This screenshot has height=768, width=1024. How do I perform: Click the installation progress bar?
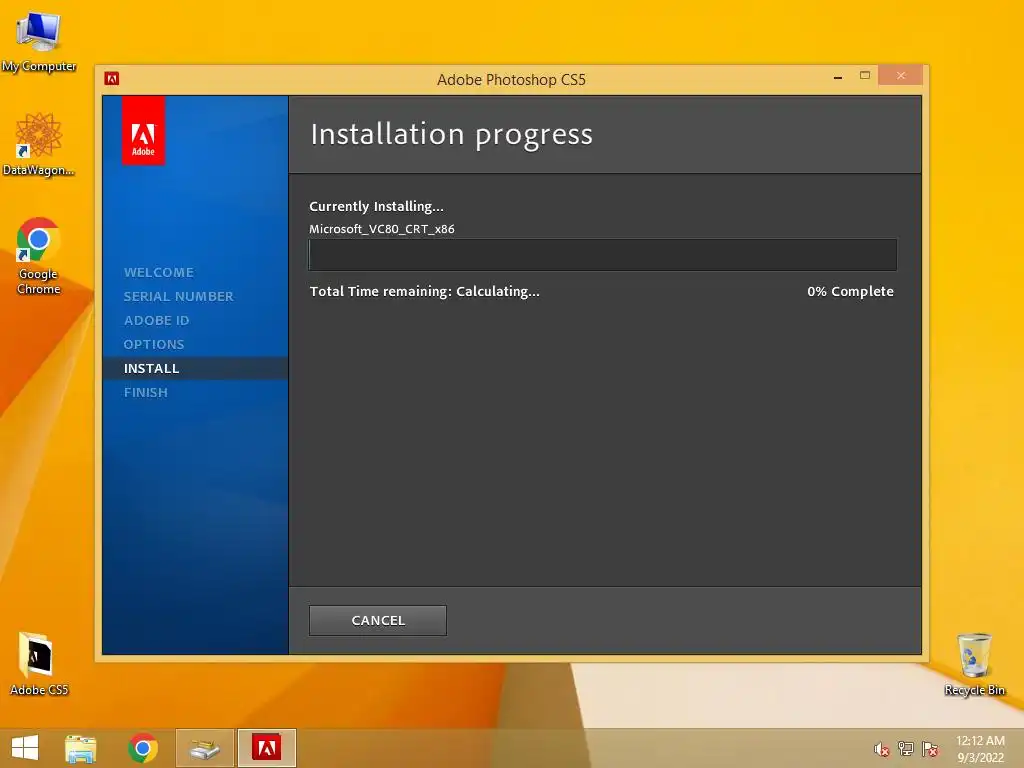point(602,255)
